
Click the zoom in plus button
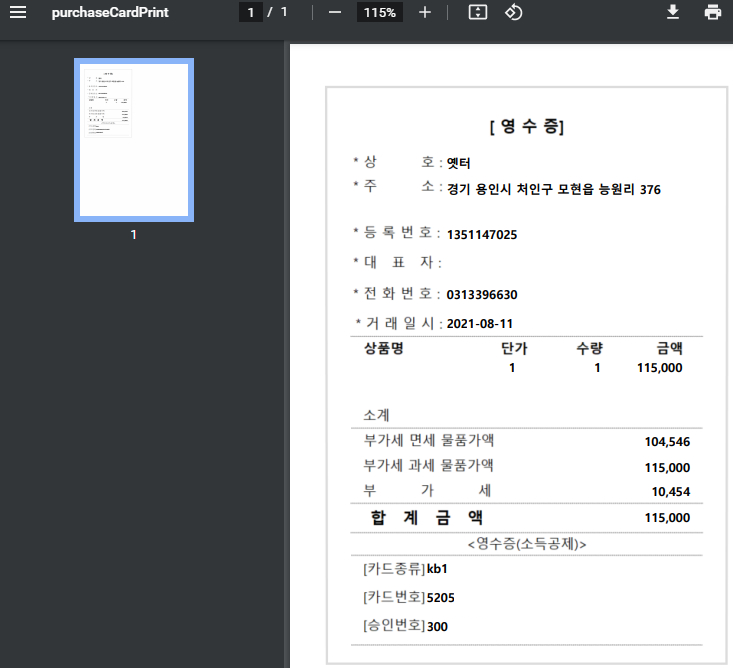[x=425, y=13]
